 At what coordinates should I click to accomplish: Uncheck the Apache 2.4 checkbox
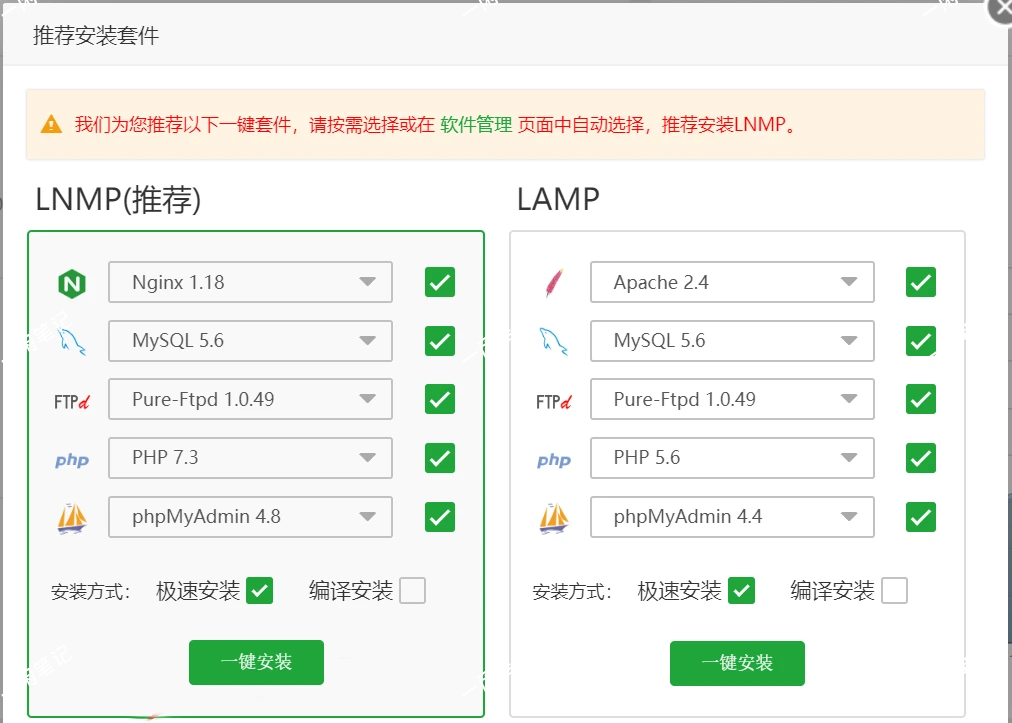(x=921, y=283)
